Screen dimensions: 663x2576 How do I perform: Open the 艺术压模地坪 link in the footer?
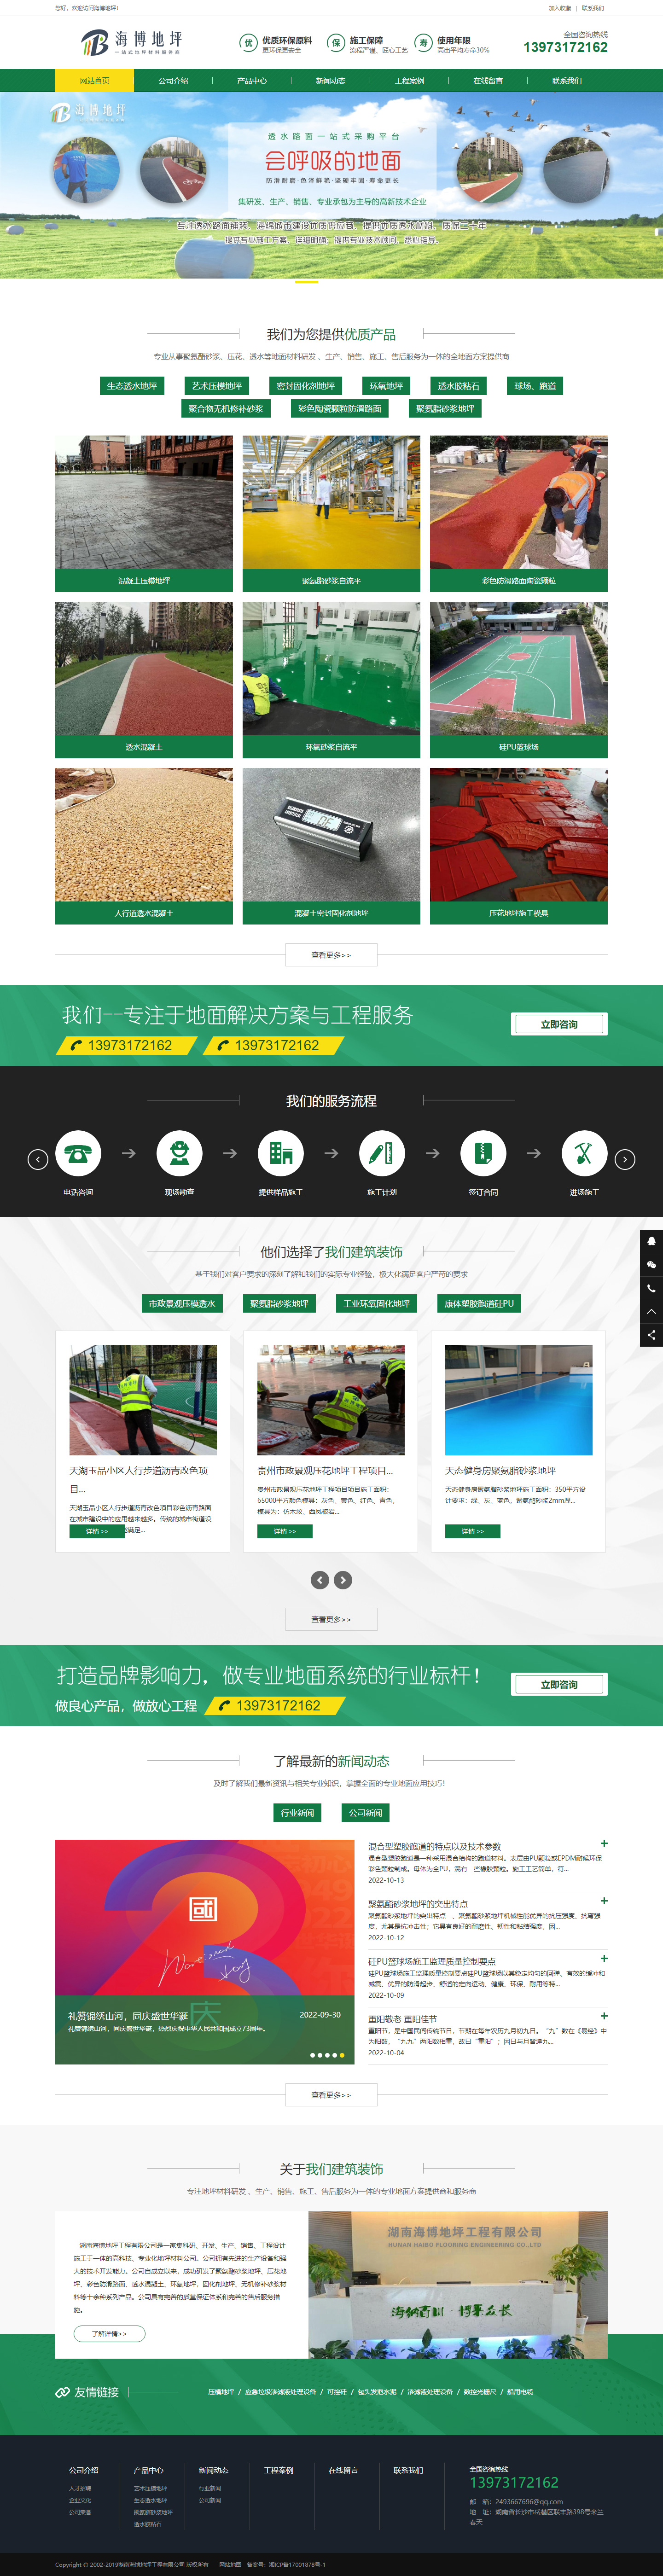(x=151, y=2488)
